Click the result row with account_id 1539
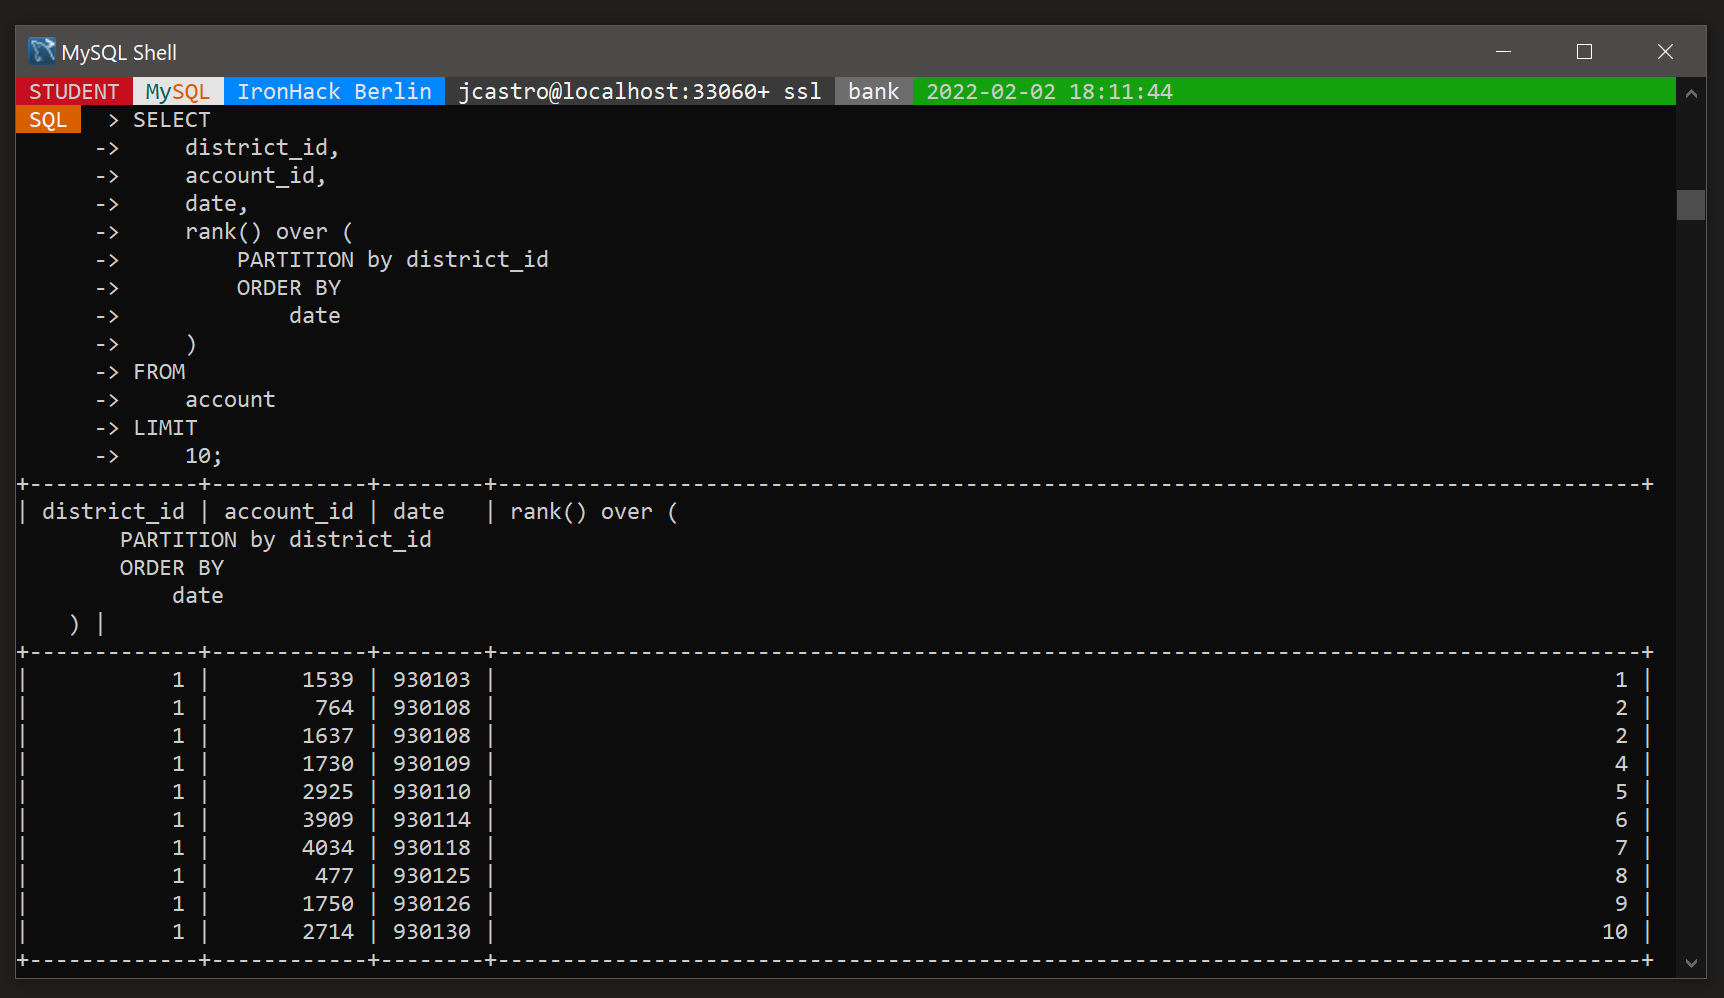Image resolution: width=1724 pixels, height=998 pixels. tap(327, 679)
